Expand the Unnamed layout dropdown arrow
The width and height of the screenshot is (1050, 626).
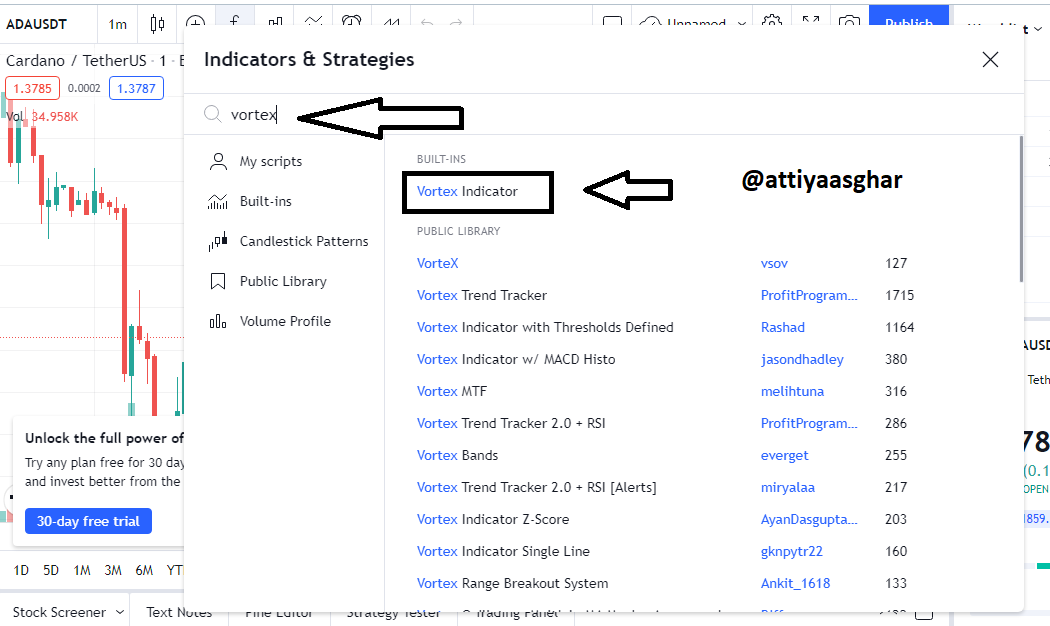pyautogui.click(x=742, y=24)
